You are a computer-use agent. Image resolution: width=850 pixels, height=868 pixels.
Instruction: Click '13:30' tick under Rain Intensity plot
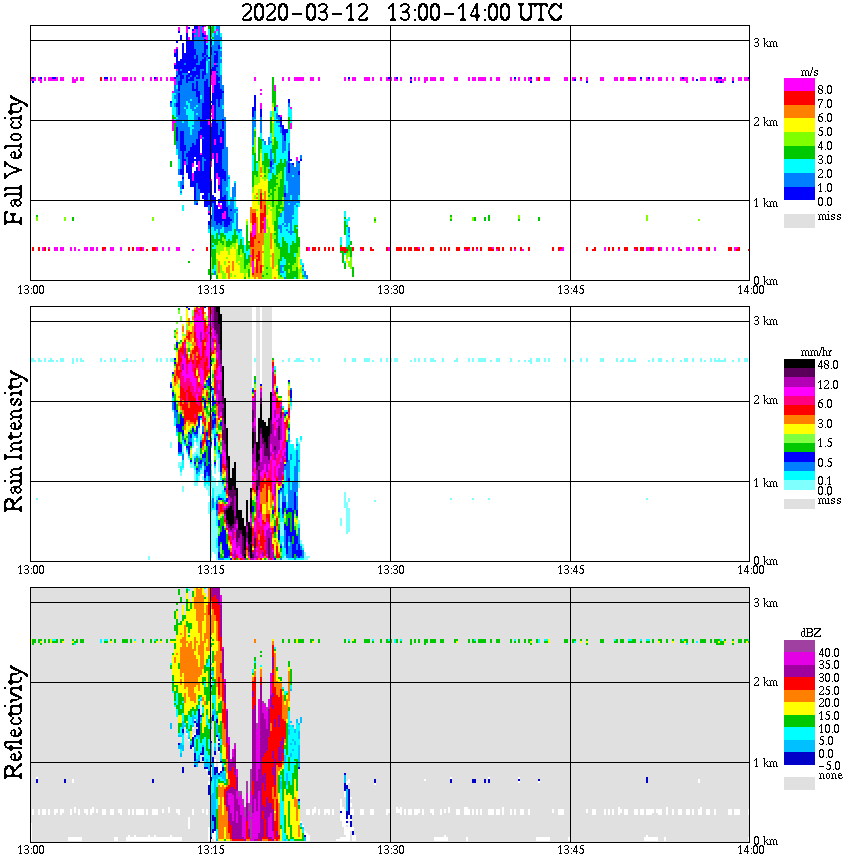tap(390, 570)
